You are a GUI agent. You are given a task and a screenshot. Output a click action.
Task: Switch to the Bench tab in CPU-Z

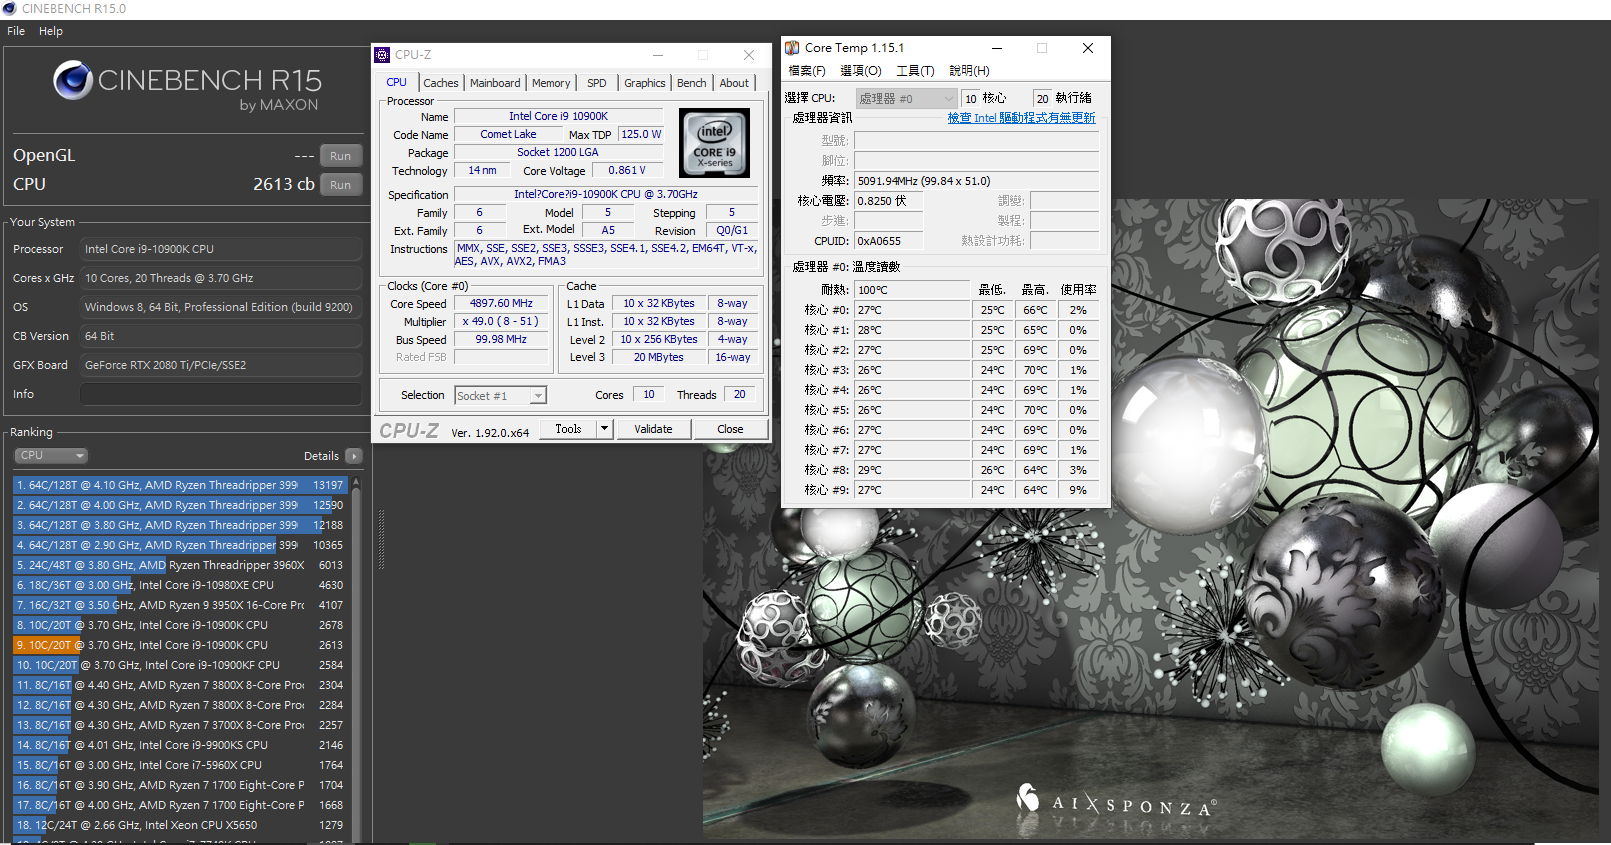click(x=692, y=83)
